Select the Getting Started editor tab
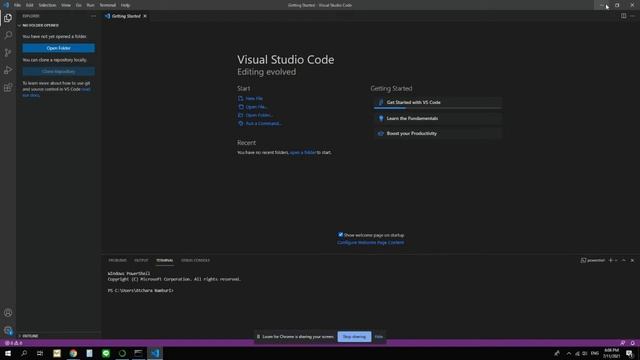640x360 pixels. (125, 16)
